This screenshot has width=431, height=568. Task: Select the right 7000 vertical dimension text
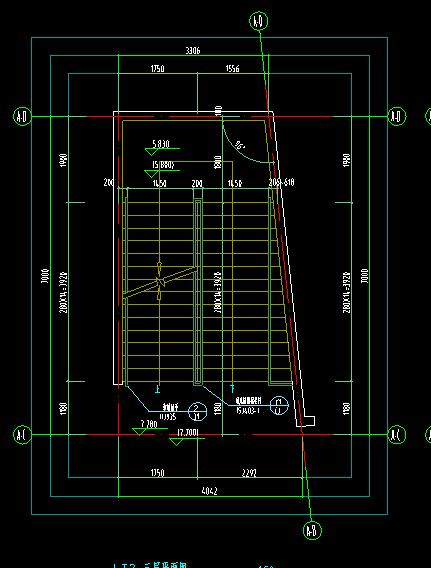point(365,276)
